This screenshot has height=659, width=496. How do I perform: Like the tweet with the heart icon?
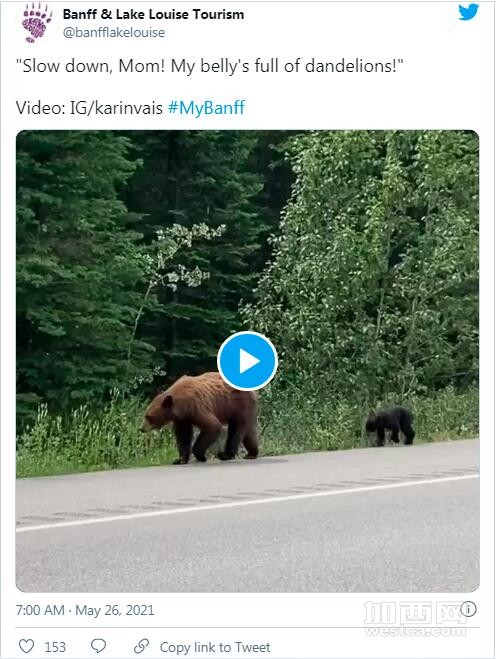(26, 646)
